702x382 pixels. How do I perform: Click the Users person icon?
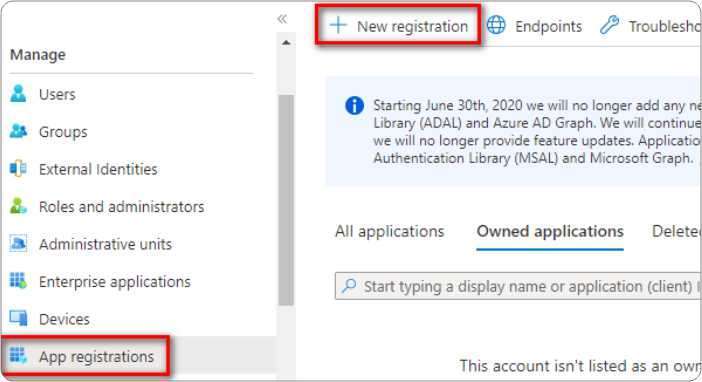coord(18,94)
